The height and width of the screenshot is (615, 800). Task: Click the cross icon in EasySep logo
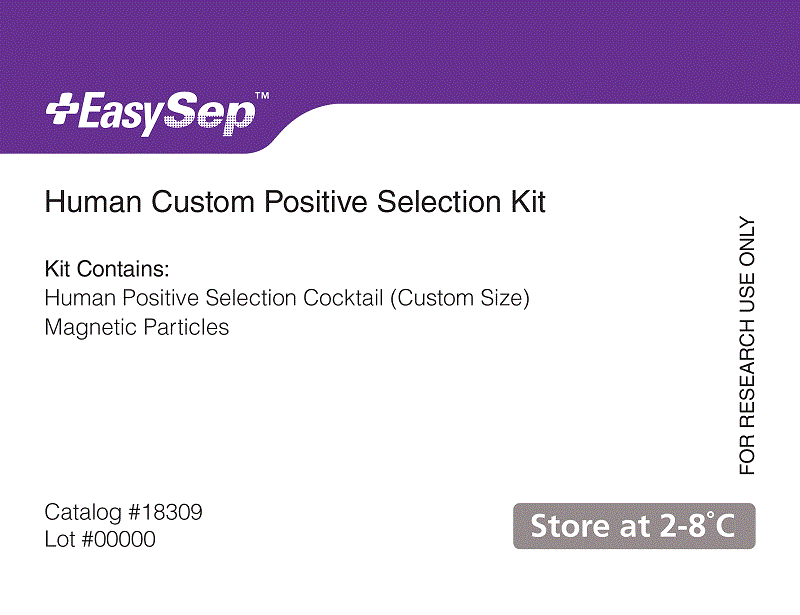pyautogui.click(x=62, y=109)
